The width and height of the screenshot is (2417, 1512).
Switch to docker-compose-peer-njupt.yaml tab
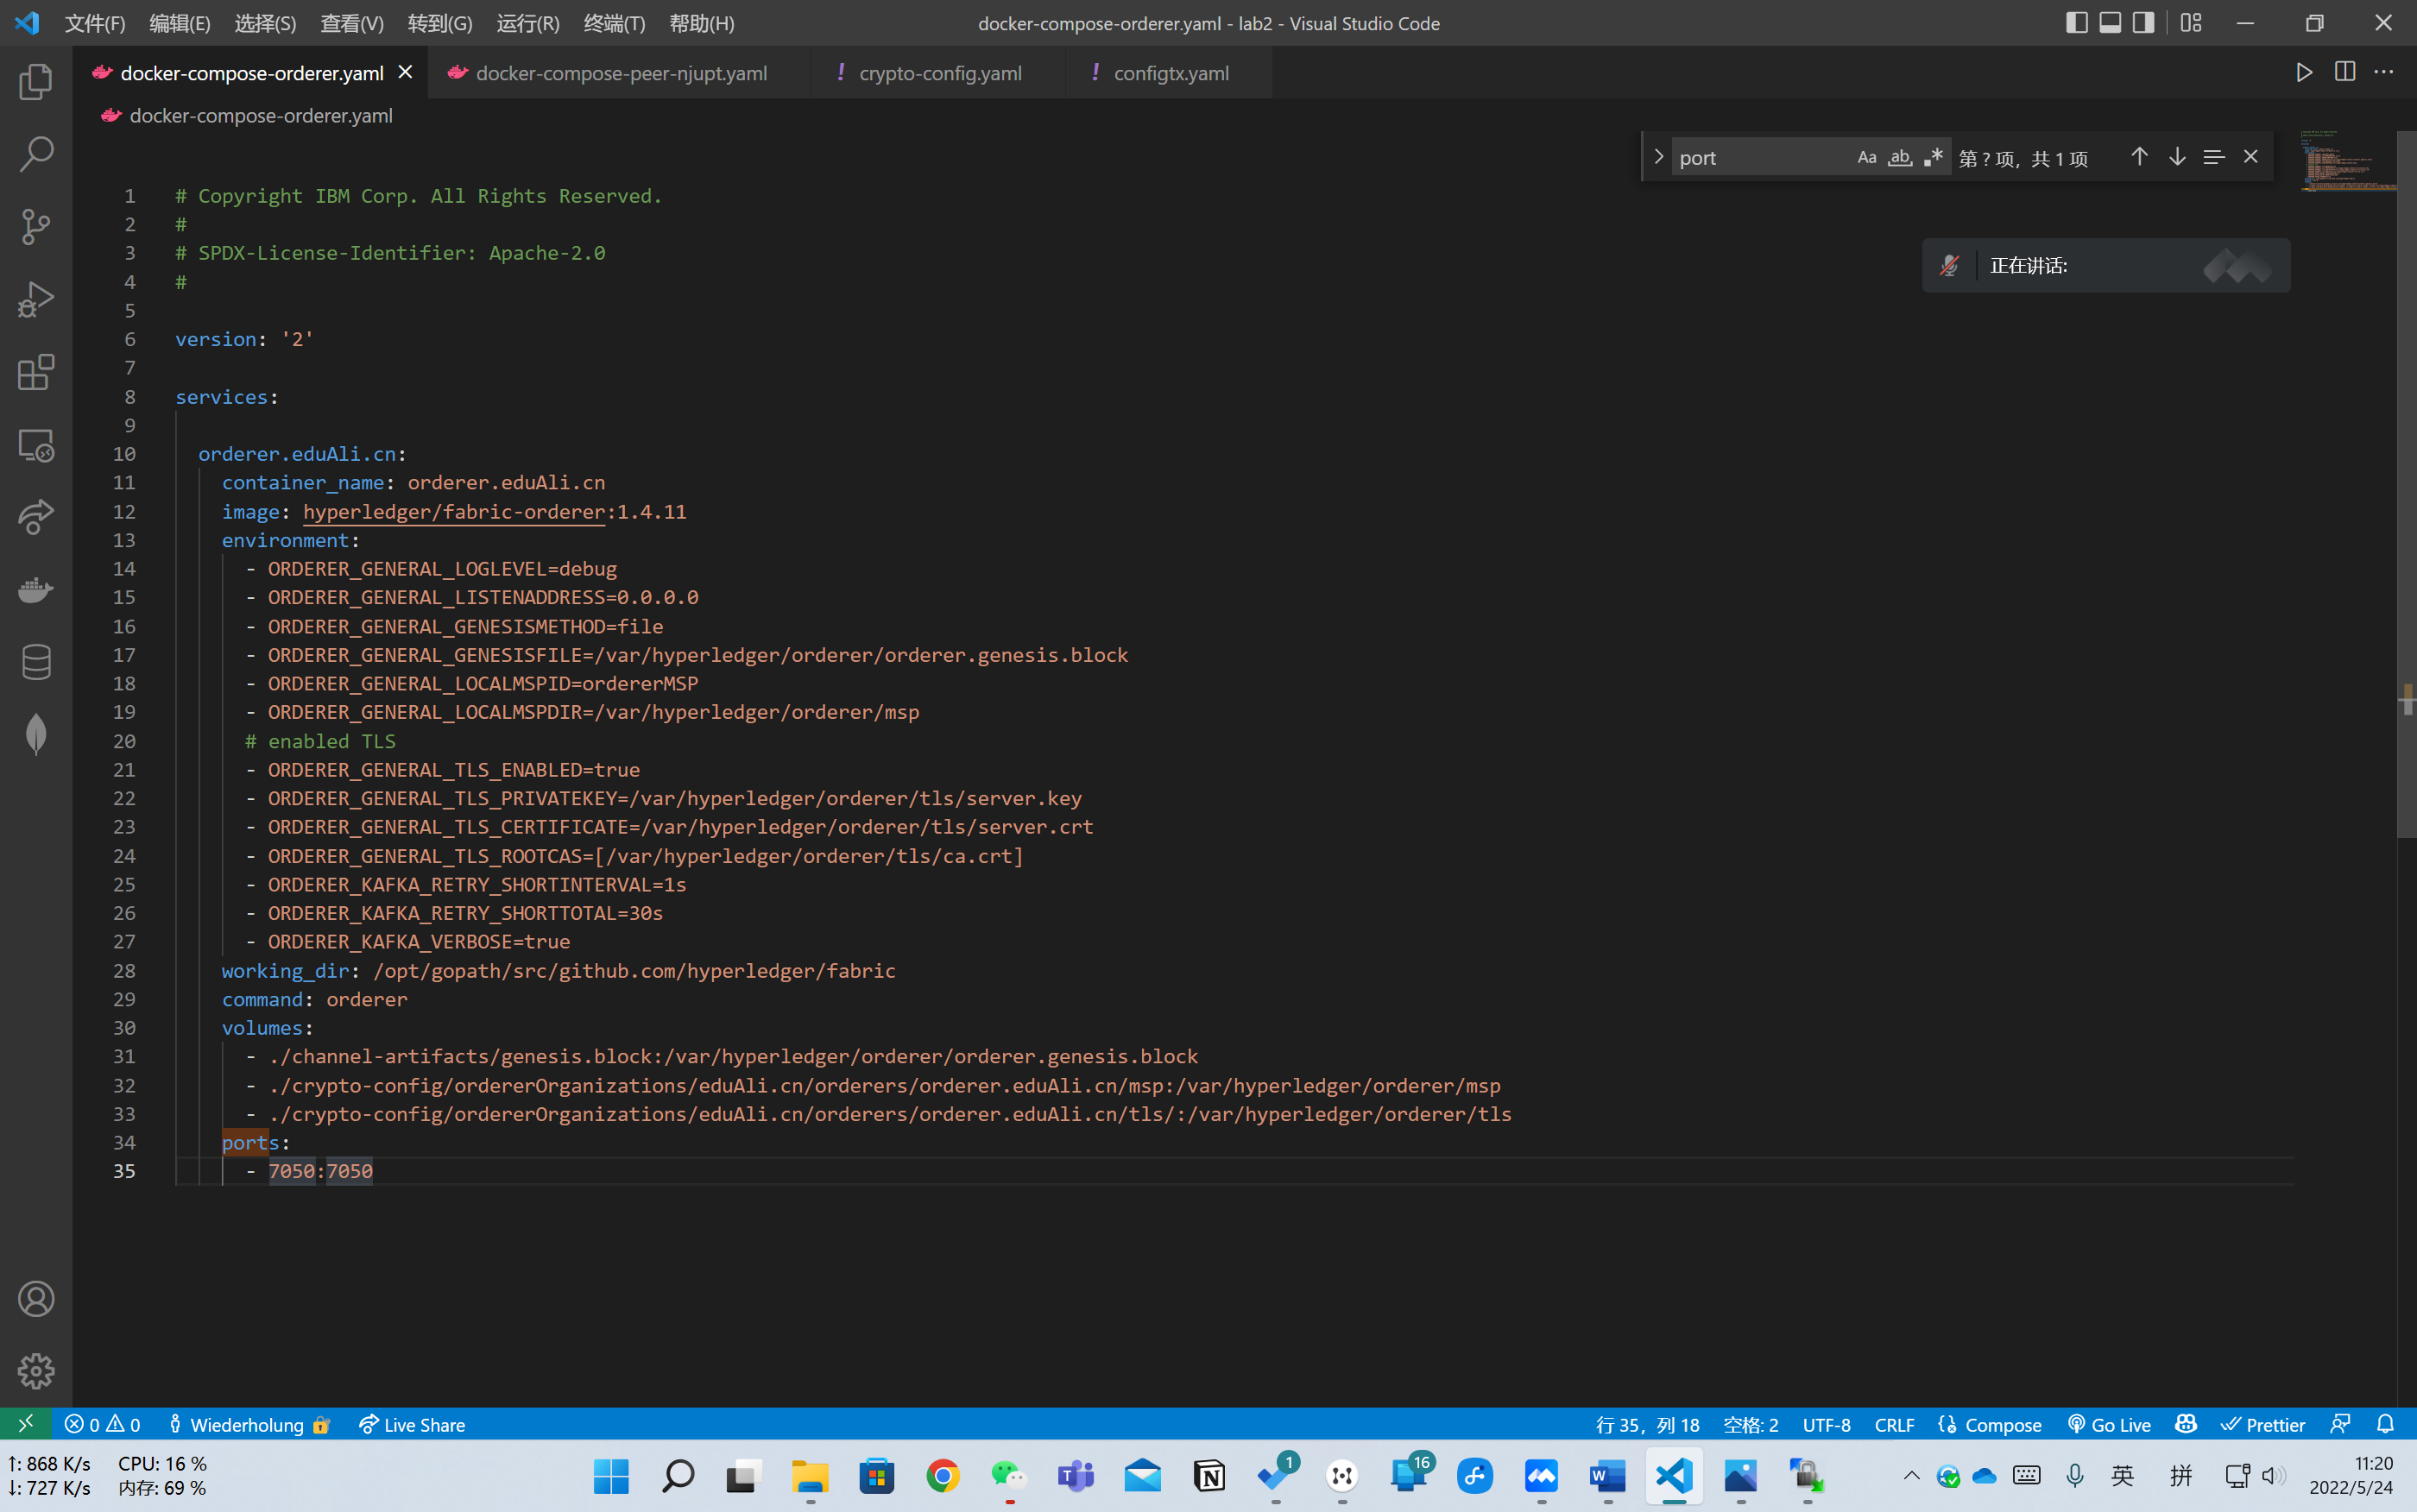(620, 73)
